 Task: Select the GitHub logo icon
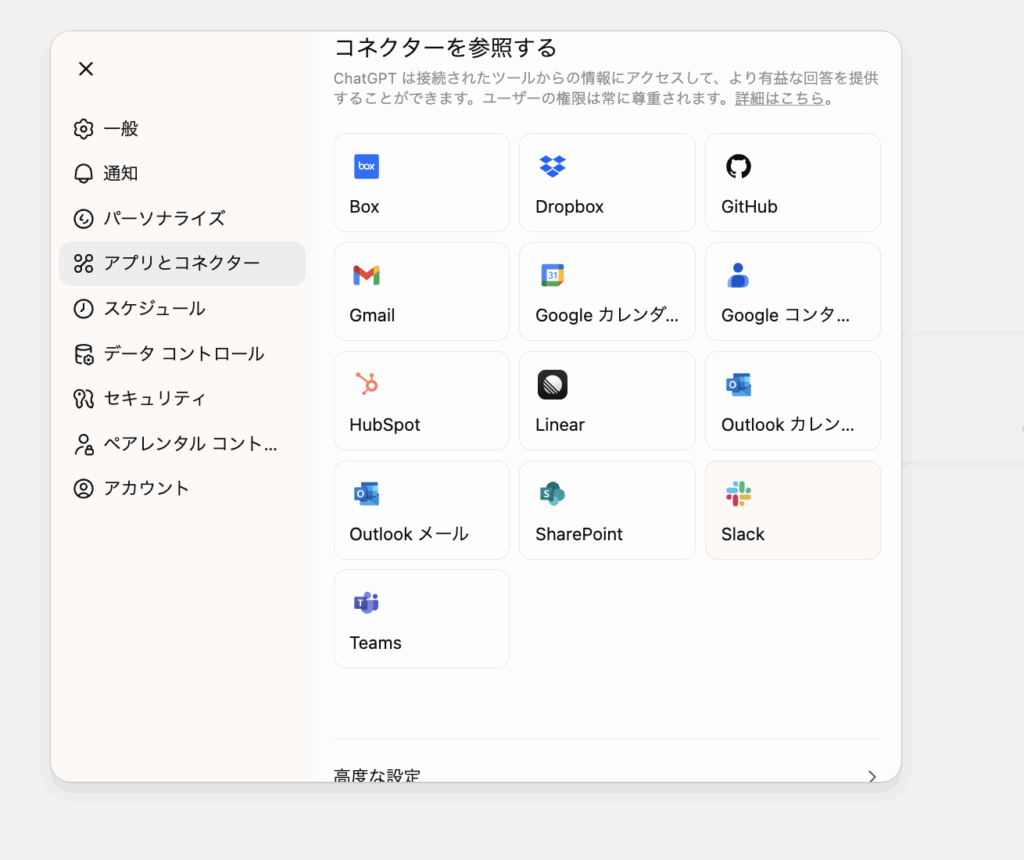click(x=738, y=166)
